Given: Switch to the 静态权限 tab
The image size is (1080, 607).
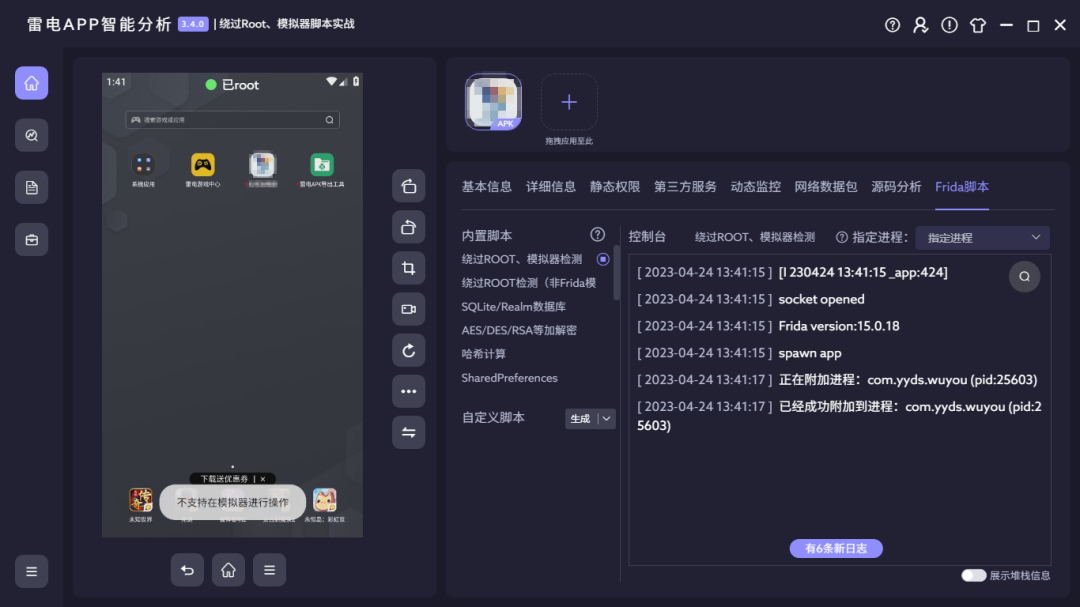Looking at the screenshot, I should [614, 187].
